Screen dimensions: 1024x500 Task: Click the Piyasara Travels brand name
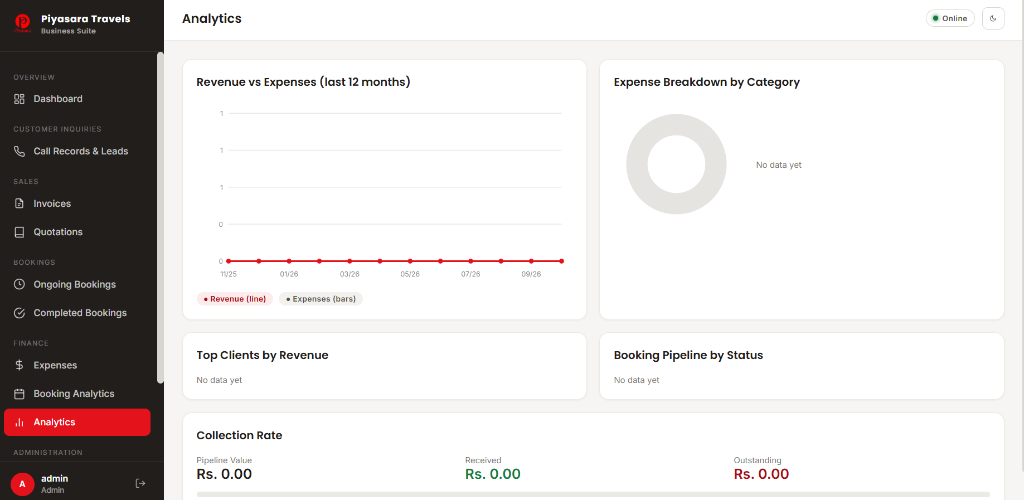[86, 19]
